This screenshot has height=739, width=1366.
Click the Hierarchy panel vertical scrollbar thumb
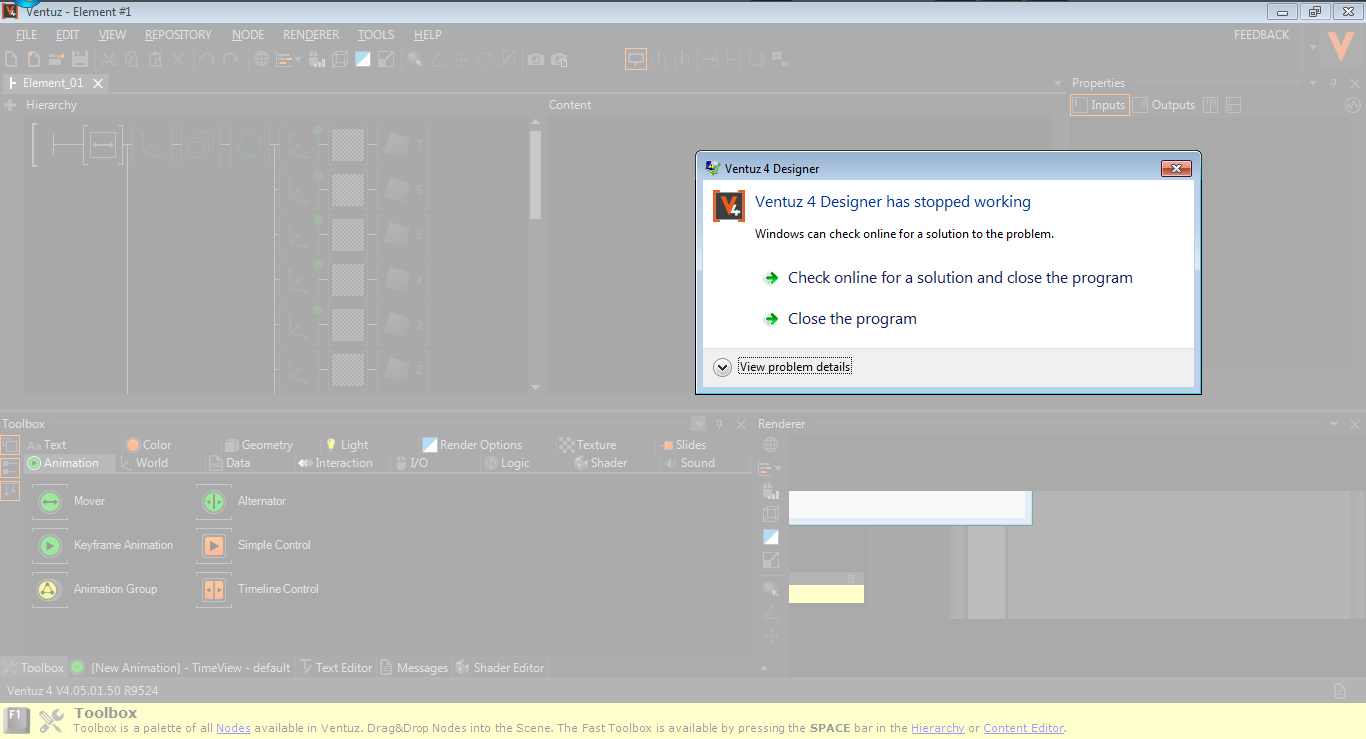point(535,175)
